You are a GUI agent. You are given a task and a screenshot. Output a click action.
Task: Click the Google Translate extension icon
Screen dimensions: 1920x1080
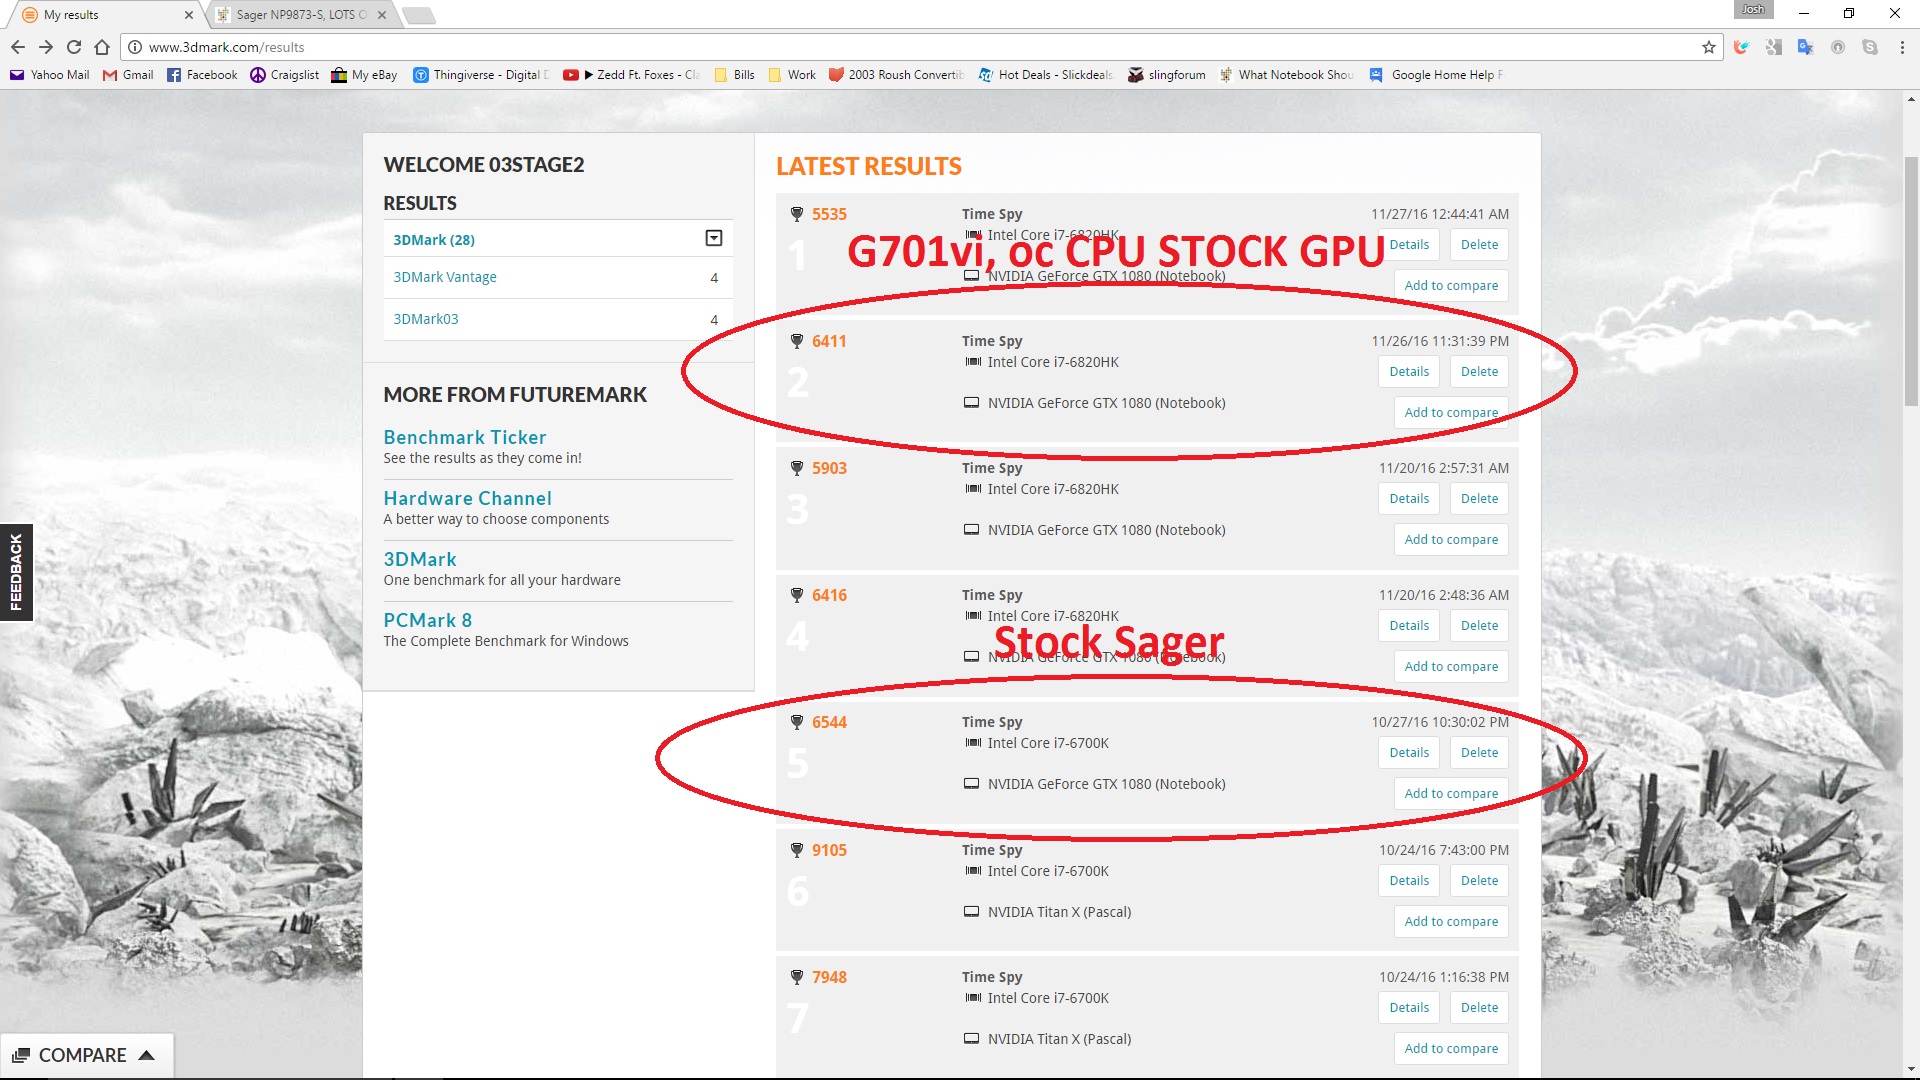1805,47
